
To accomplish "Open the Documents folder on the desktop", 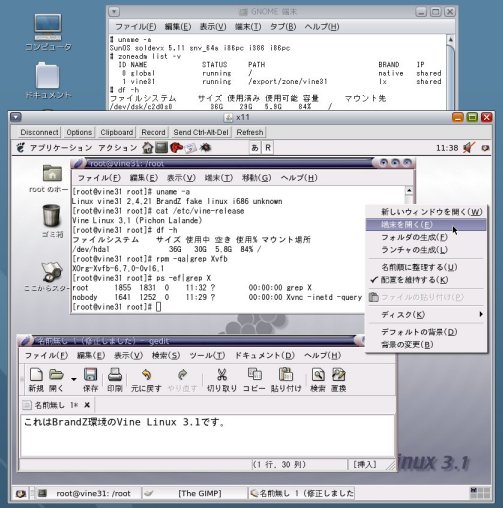I will click(48, 80).
